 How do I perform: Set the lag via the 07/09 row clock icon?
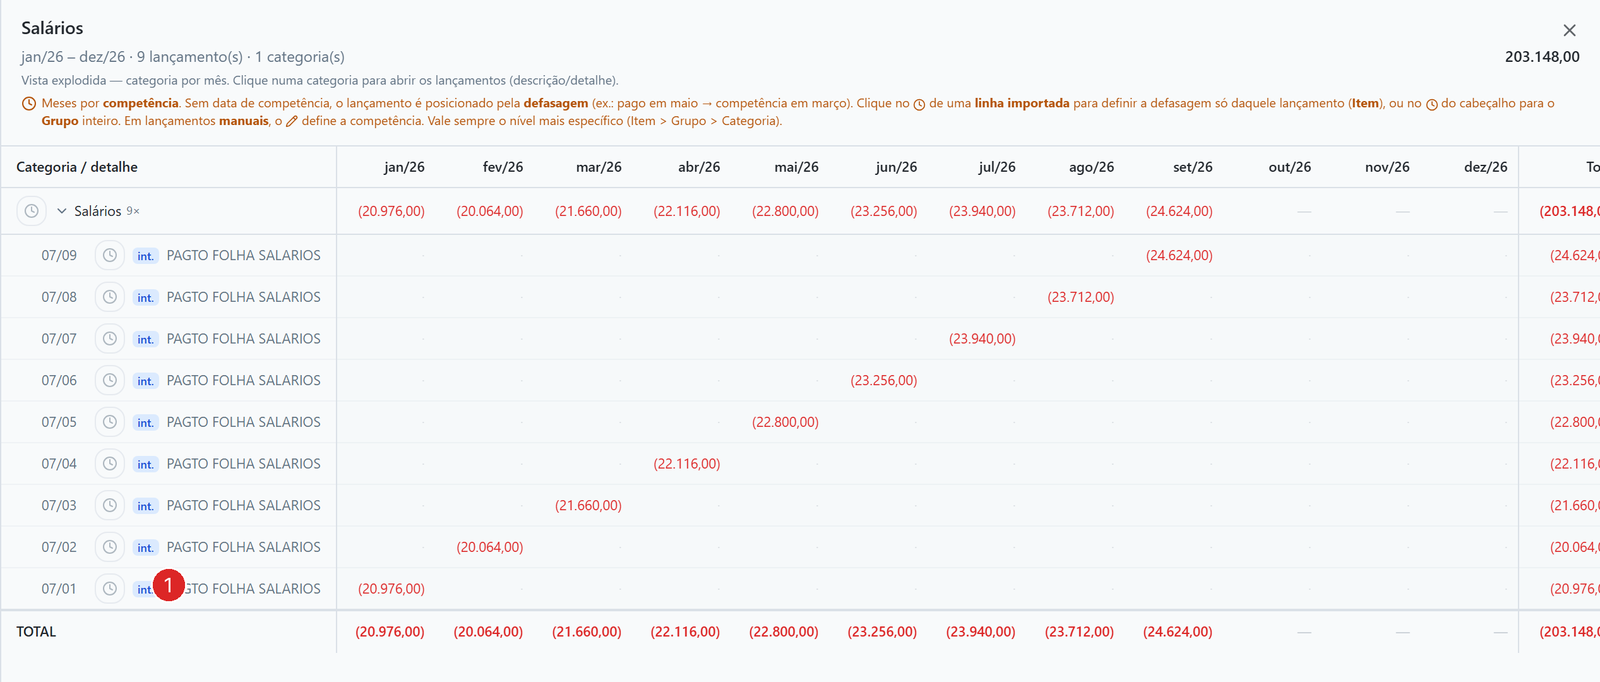tap(110, 255)
